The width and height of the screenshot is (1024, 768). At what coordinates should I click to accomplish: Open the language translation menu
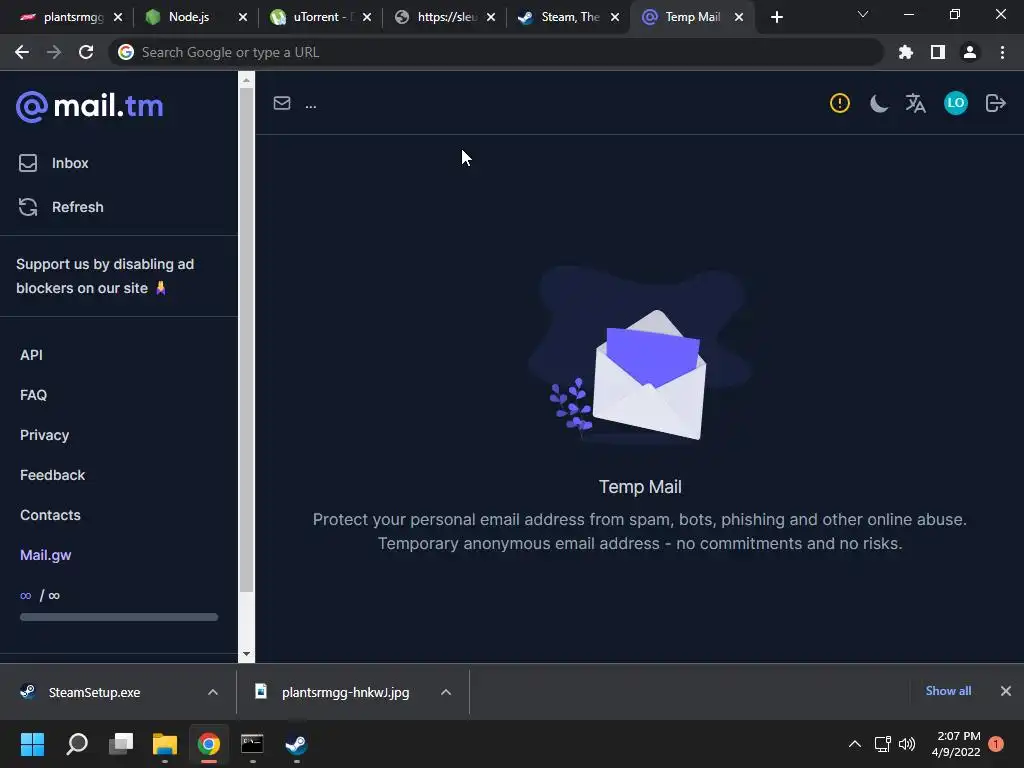click(x=916, y=103)
